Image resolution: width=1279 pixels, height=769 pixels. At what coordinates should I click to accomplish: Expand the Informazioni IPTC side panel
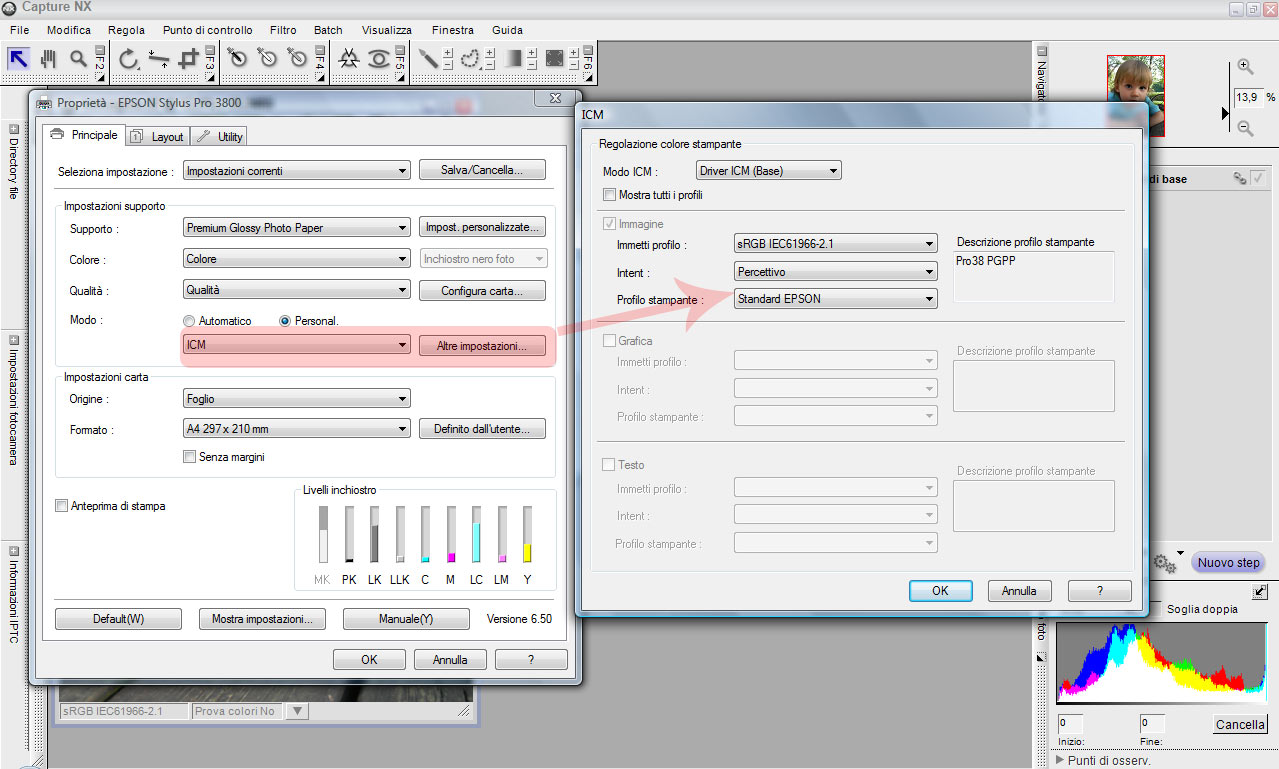click(x=13, y=550)
